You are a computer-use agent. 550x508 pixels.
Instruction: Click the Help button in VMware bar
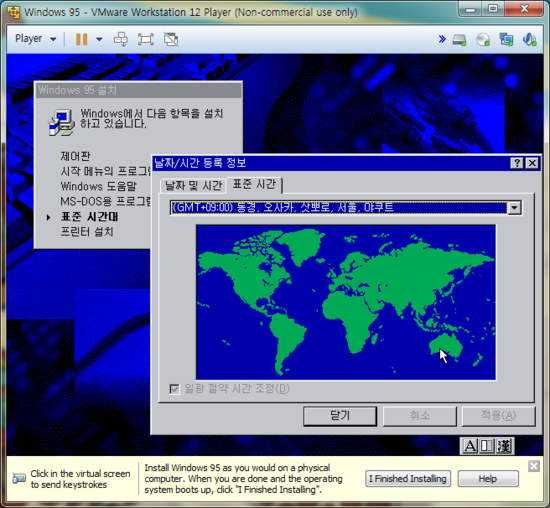coord(488,479)
